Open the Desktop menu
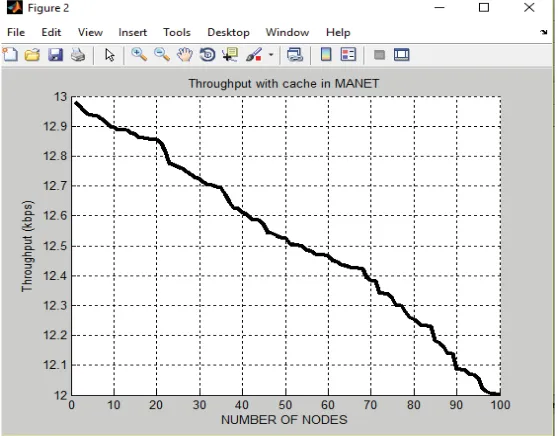 [228, 32]
